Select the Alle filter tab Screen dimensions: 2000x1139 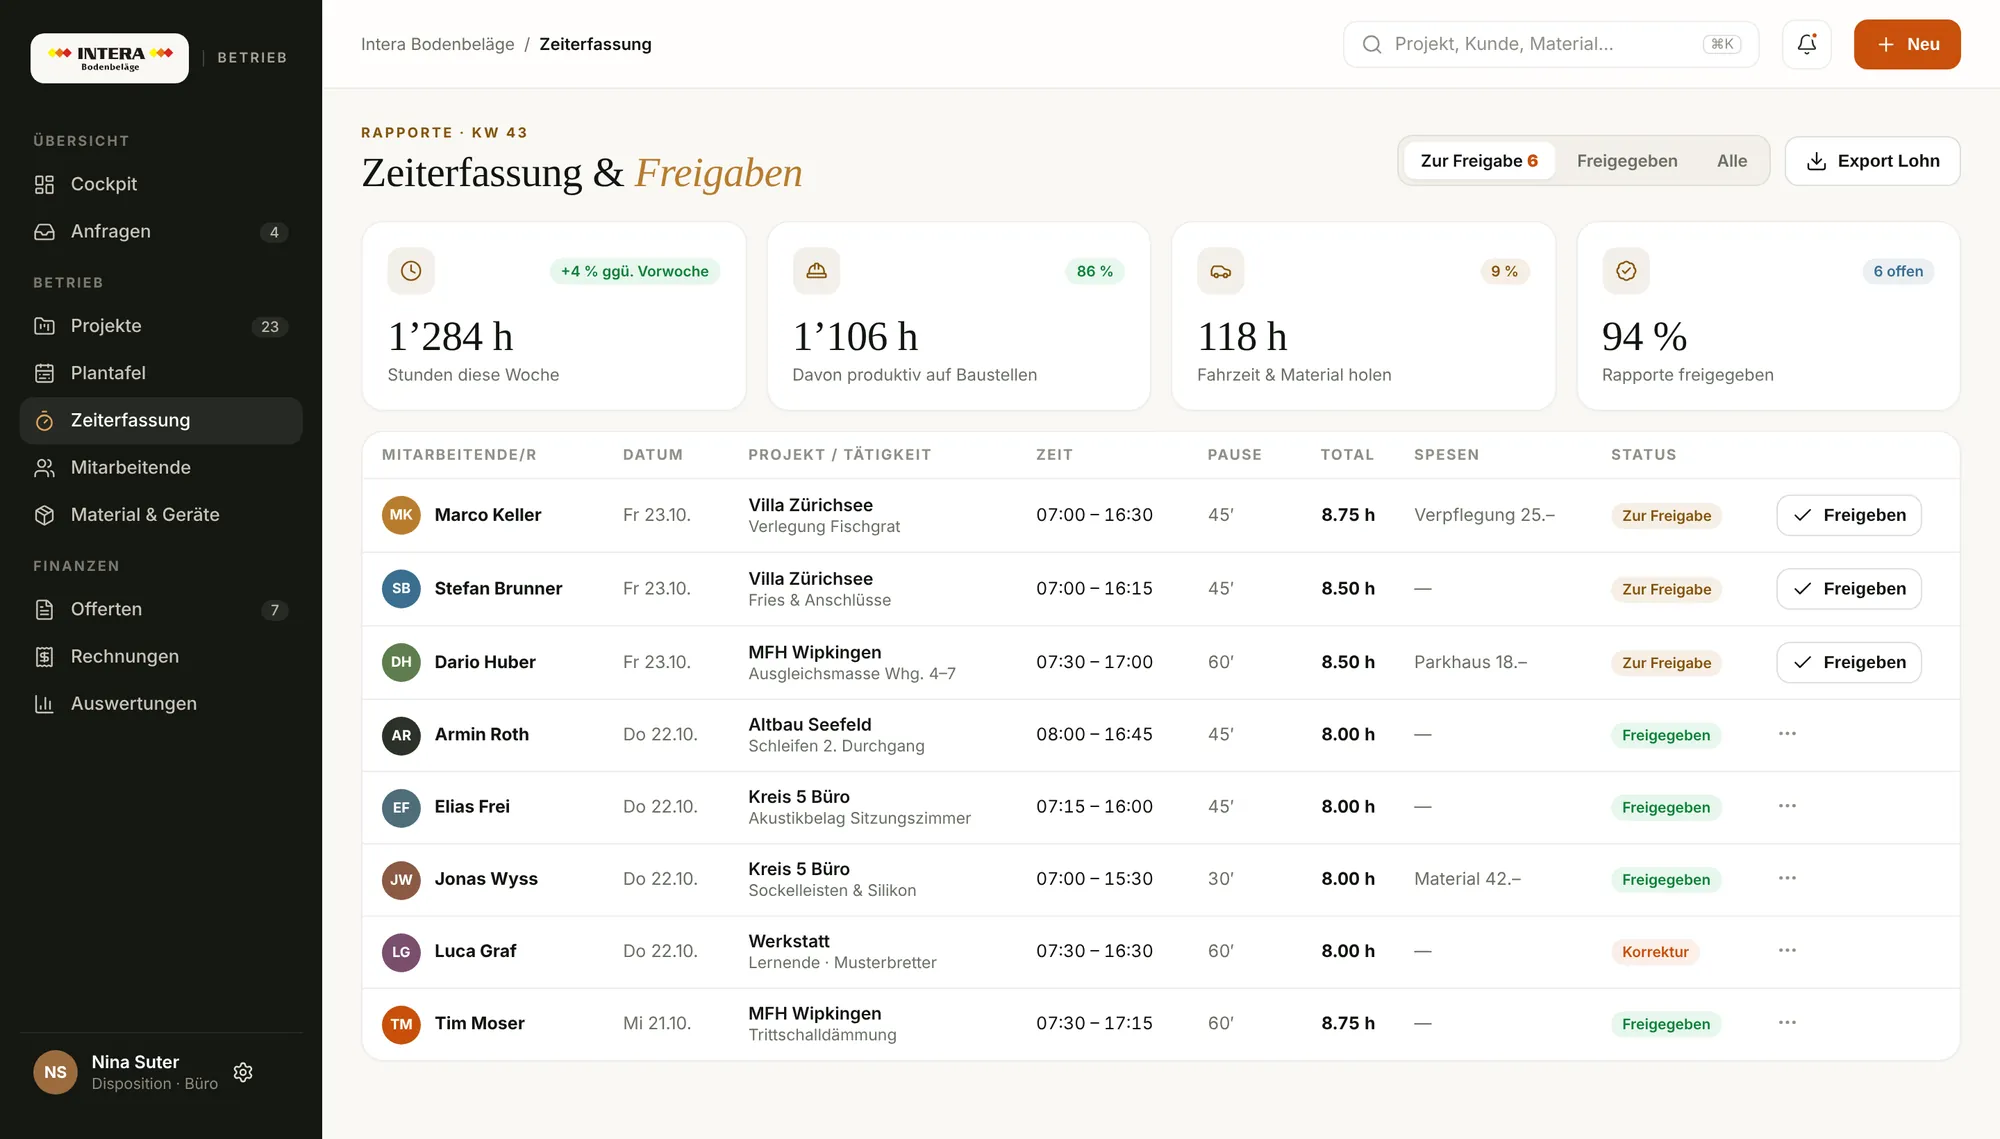1732,161
